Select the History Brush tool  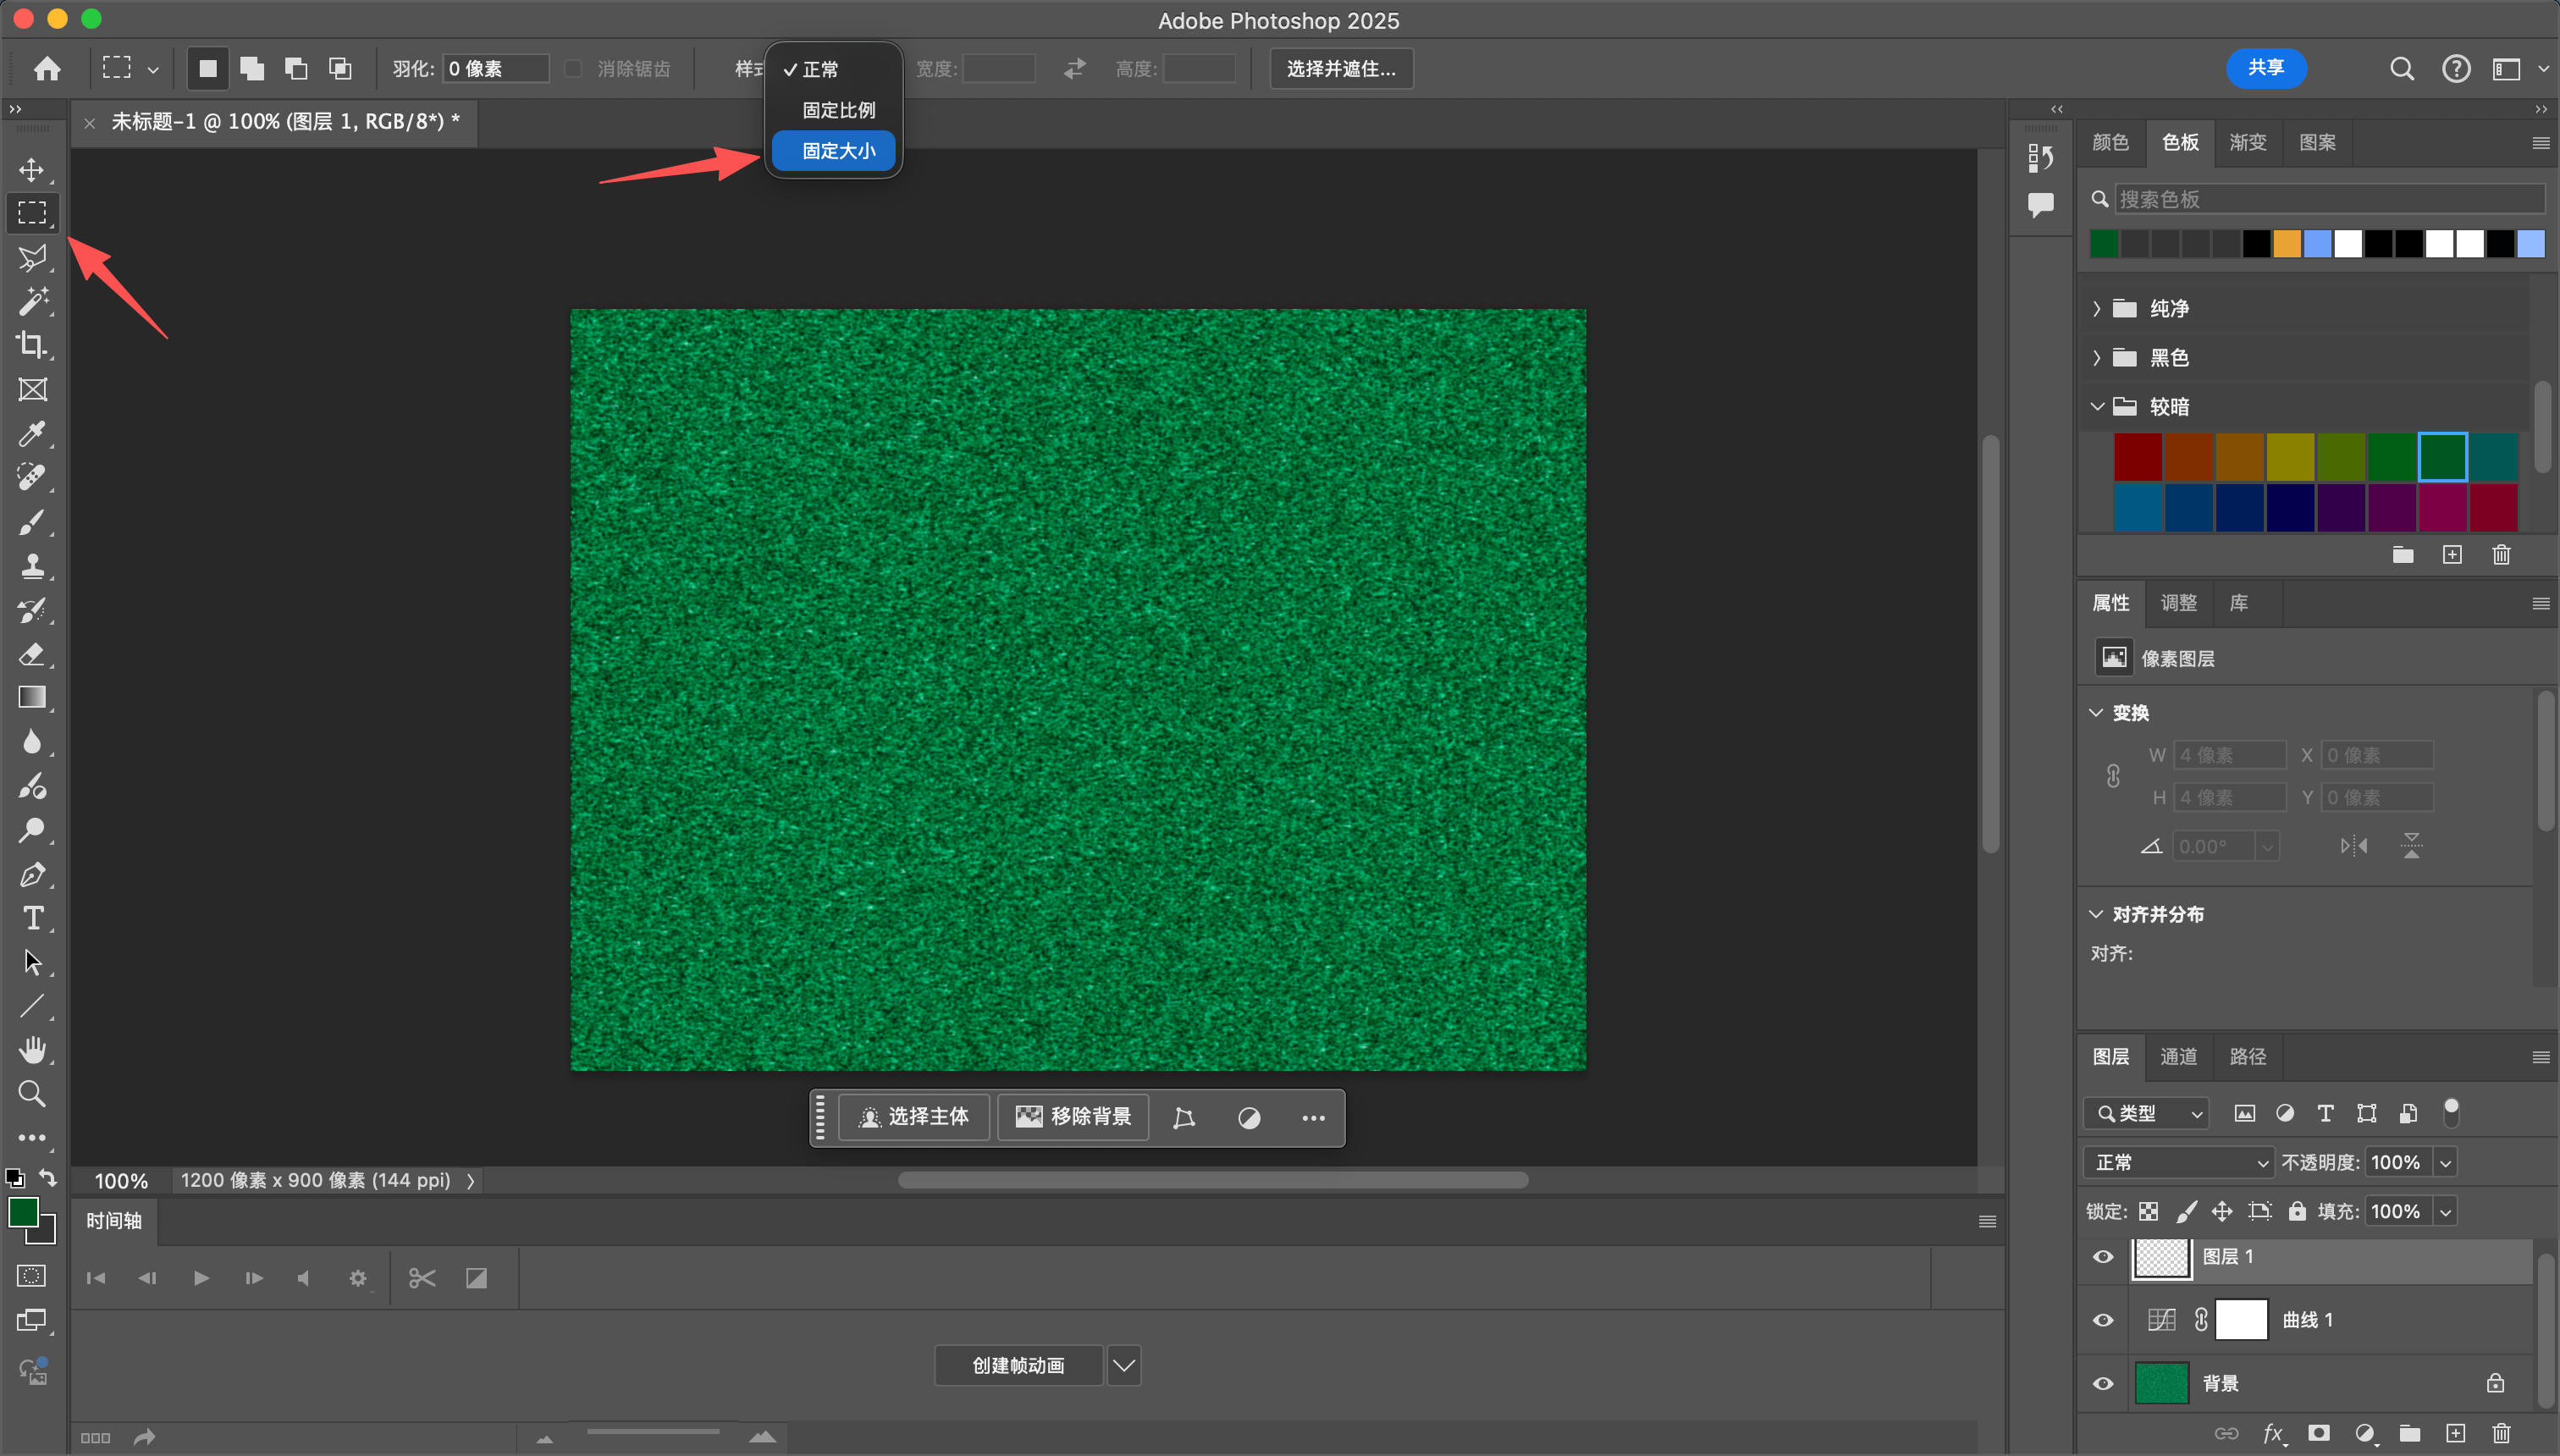32,609
